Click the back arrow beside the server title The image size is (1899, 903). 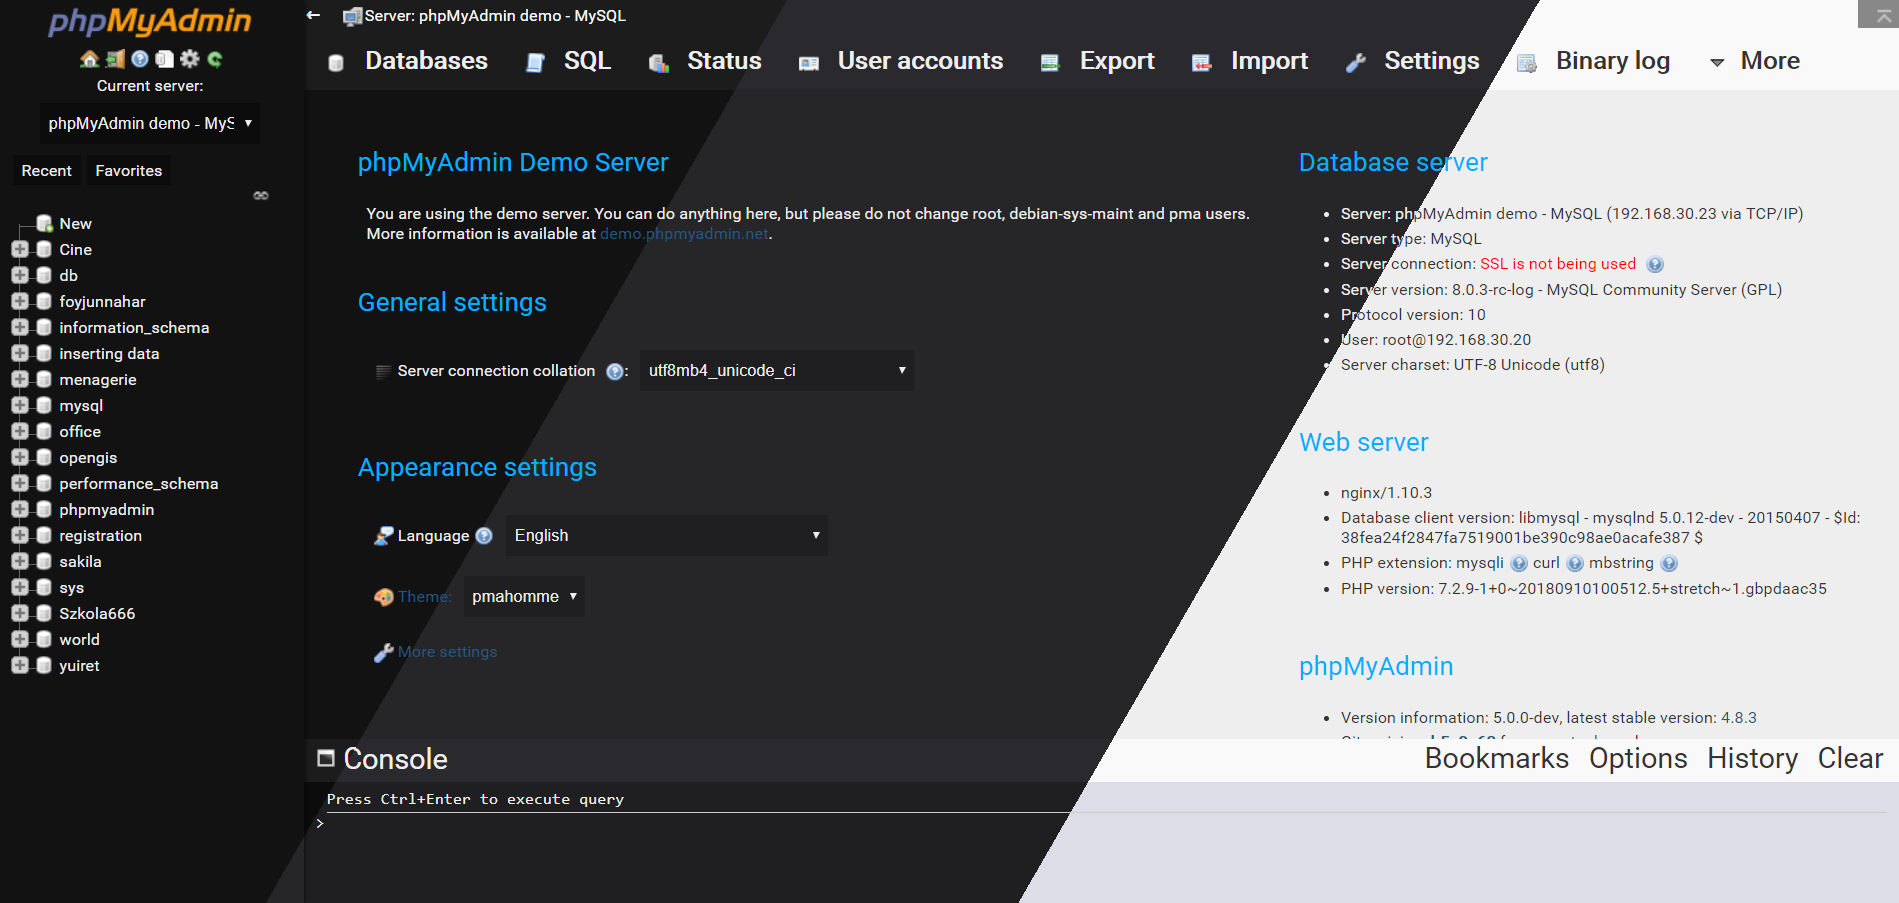click(313, 15)
